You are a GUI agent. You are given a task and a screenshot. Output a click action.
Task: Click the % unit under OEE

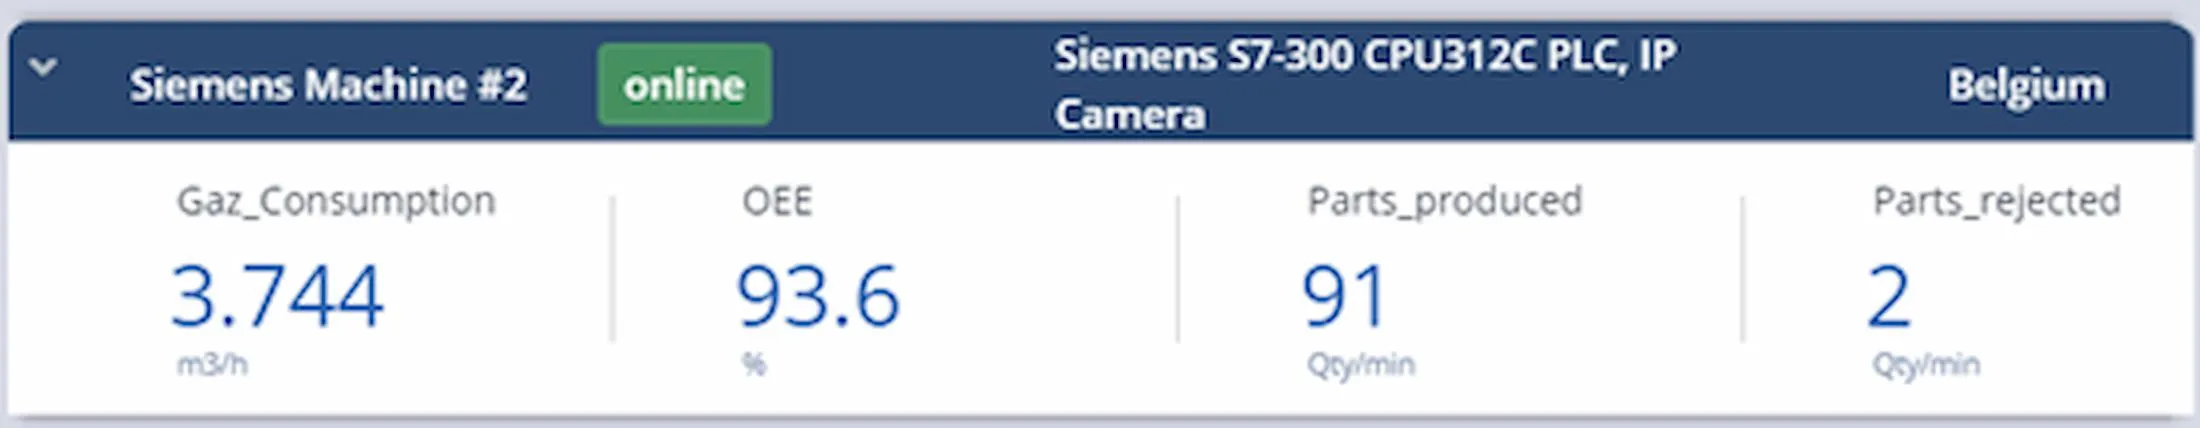[x=754, y=364]
